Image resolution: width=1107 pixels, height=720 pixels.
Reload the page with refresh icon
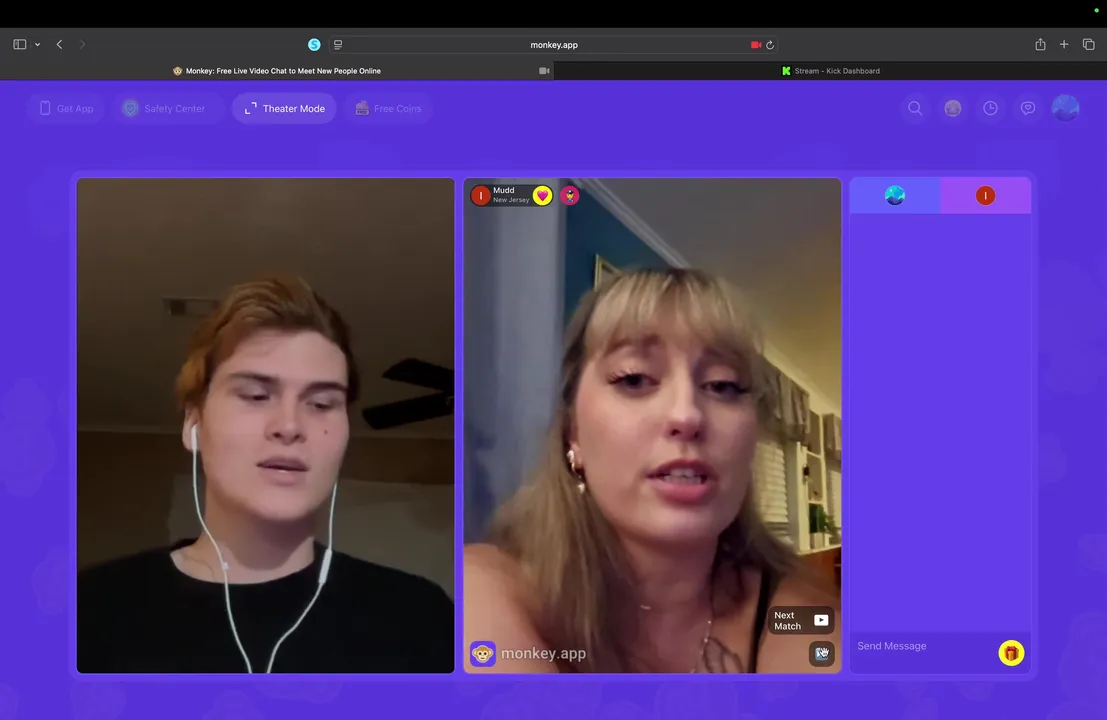(770, 44)
